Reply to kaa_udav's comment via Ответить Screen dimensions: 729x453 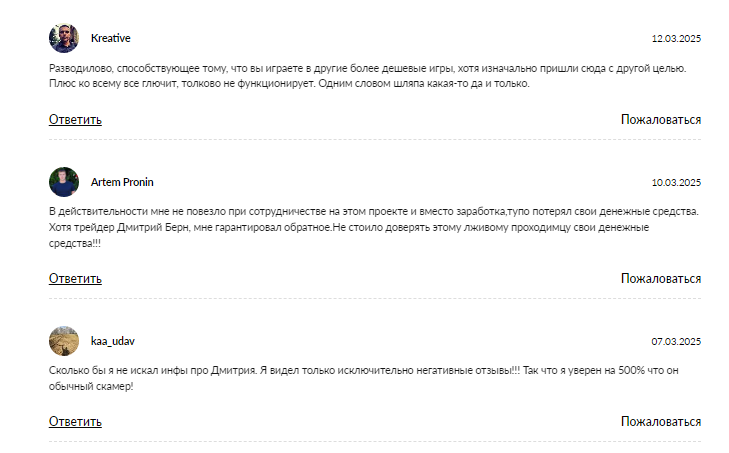pyautogui.click(x=75, y=421)
